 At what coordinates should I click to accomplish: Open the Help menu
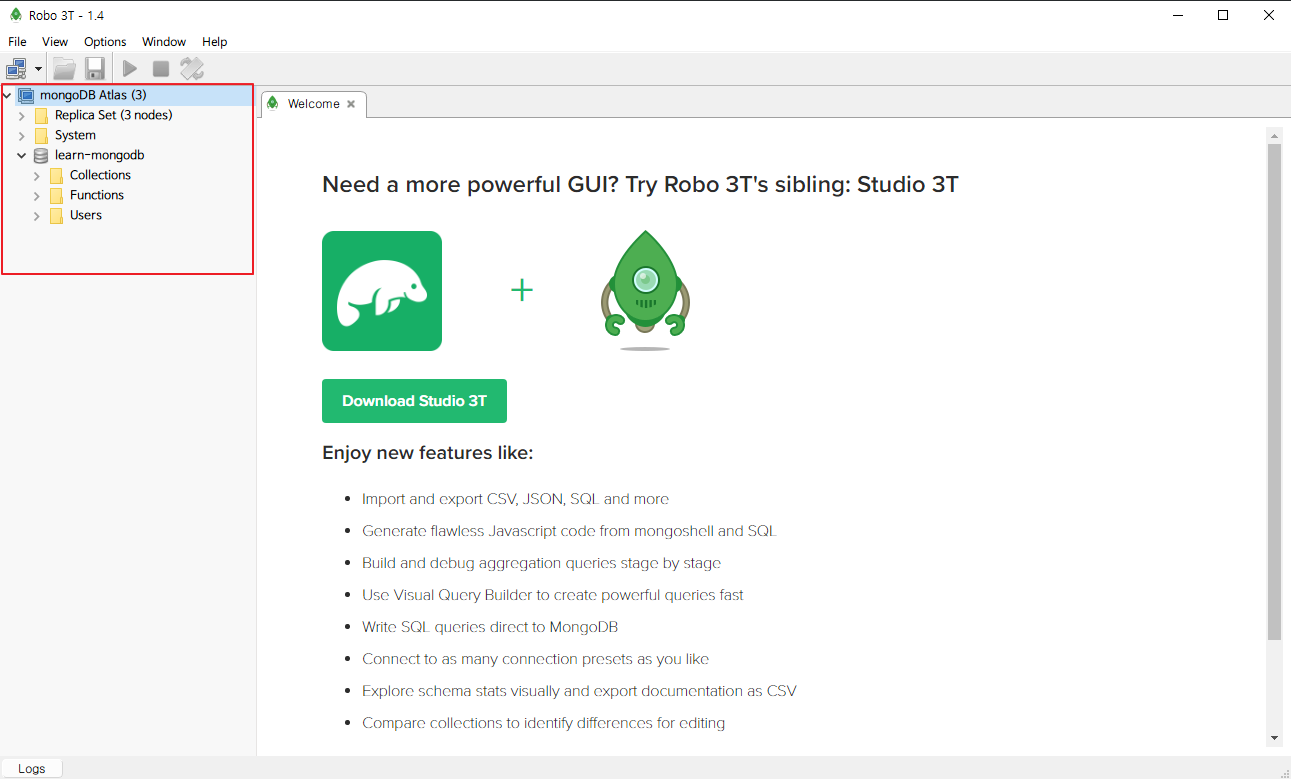point(215,42)
